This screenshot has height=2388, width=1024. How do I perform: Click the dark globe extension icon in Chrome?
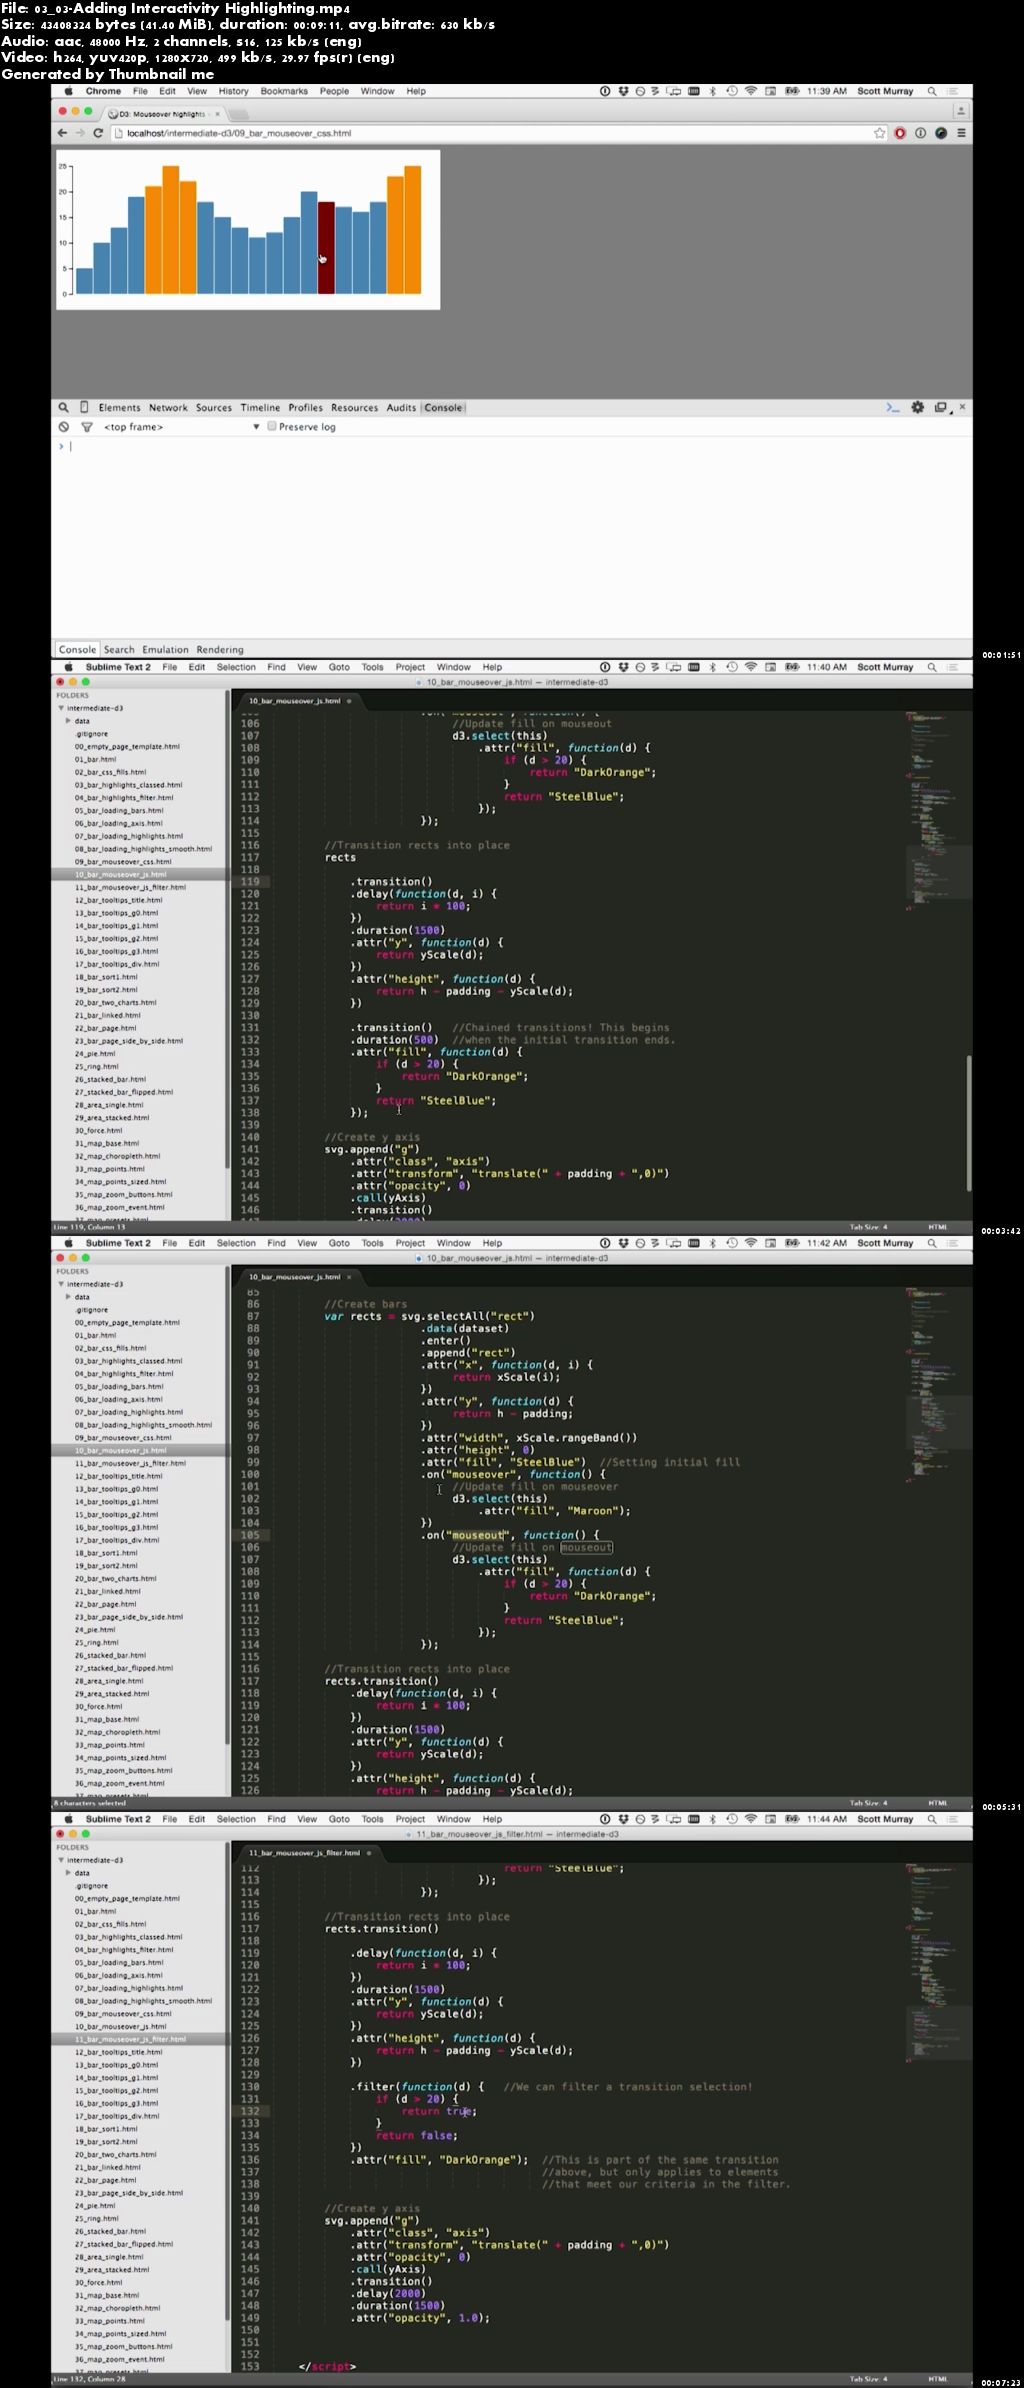point(941,133)
